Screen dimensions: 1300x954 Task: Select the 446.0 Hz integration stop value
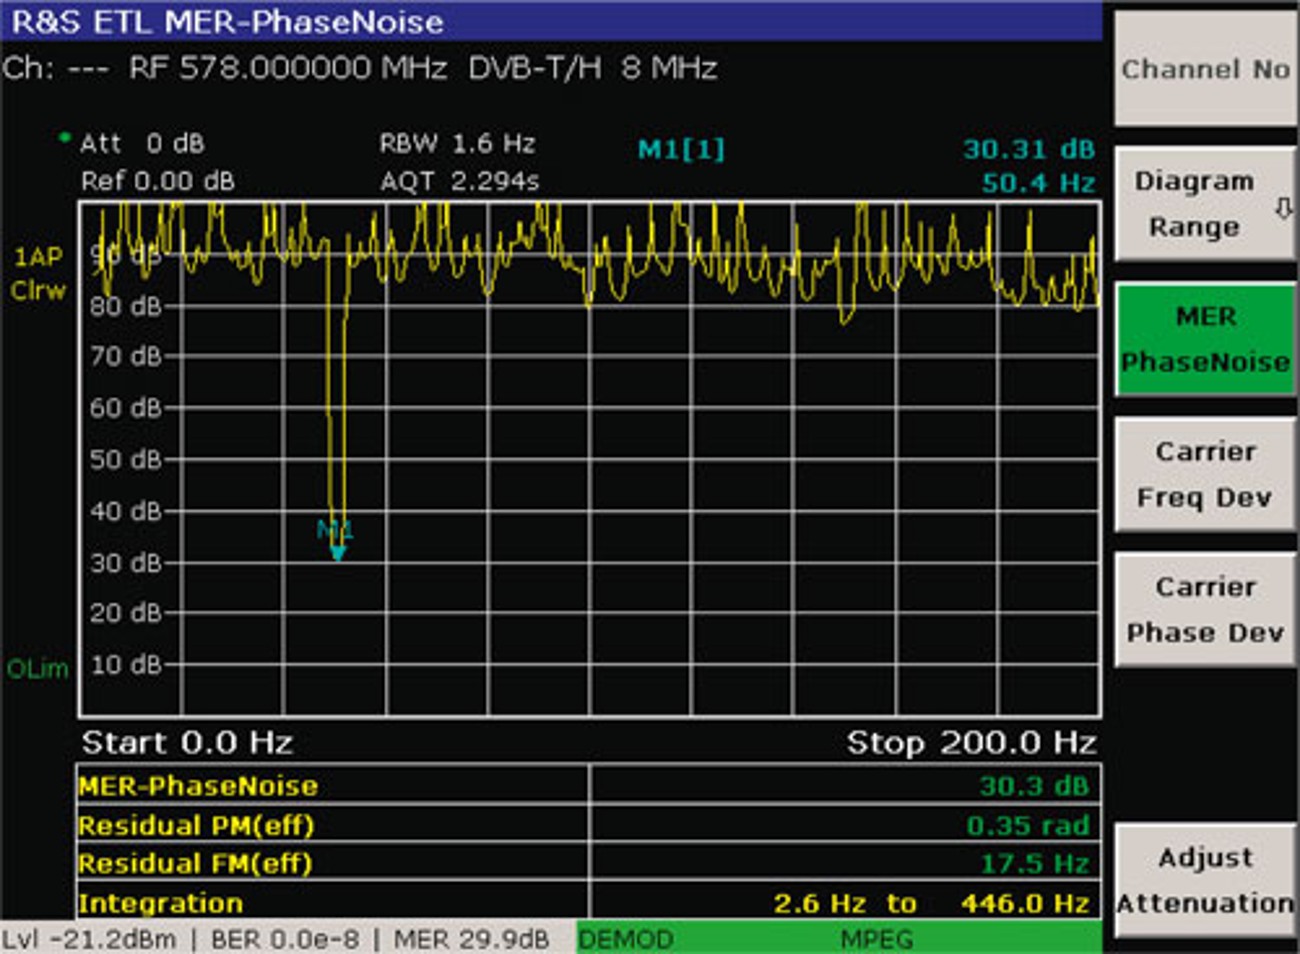[1025, 904]
